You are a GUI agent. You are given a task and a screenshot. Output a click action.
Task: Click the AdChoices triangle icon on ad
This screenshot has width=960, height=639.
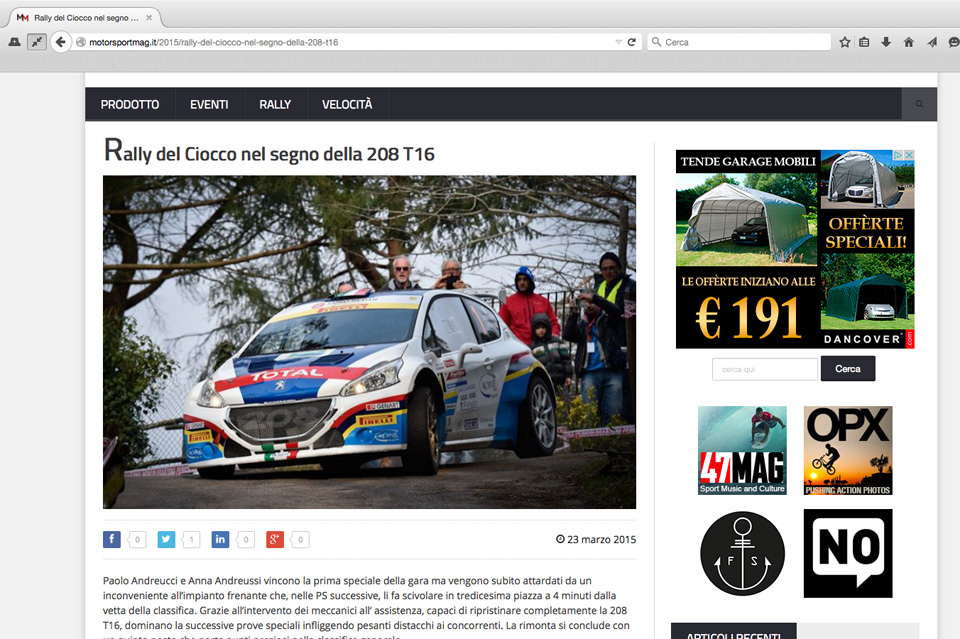(x=898, y=155)
